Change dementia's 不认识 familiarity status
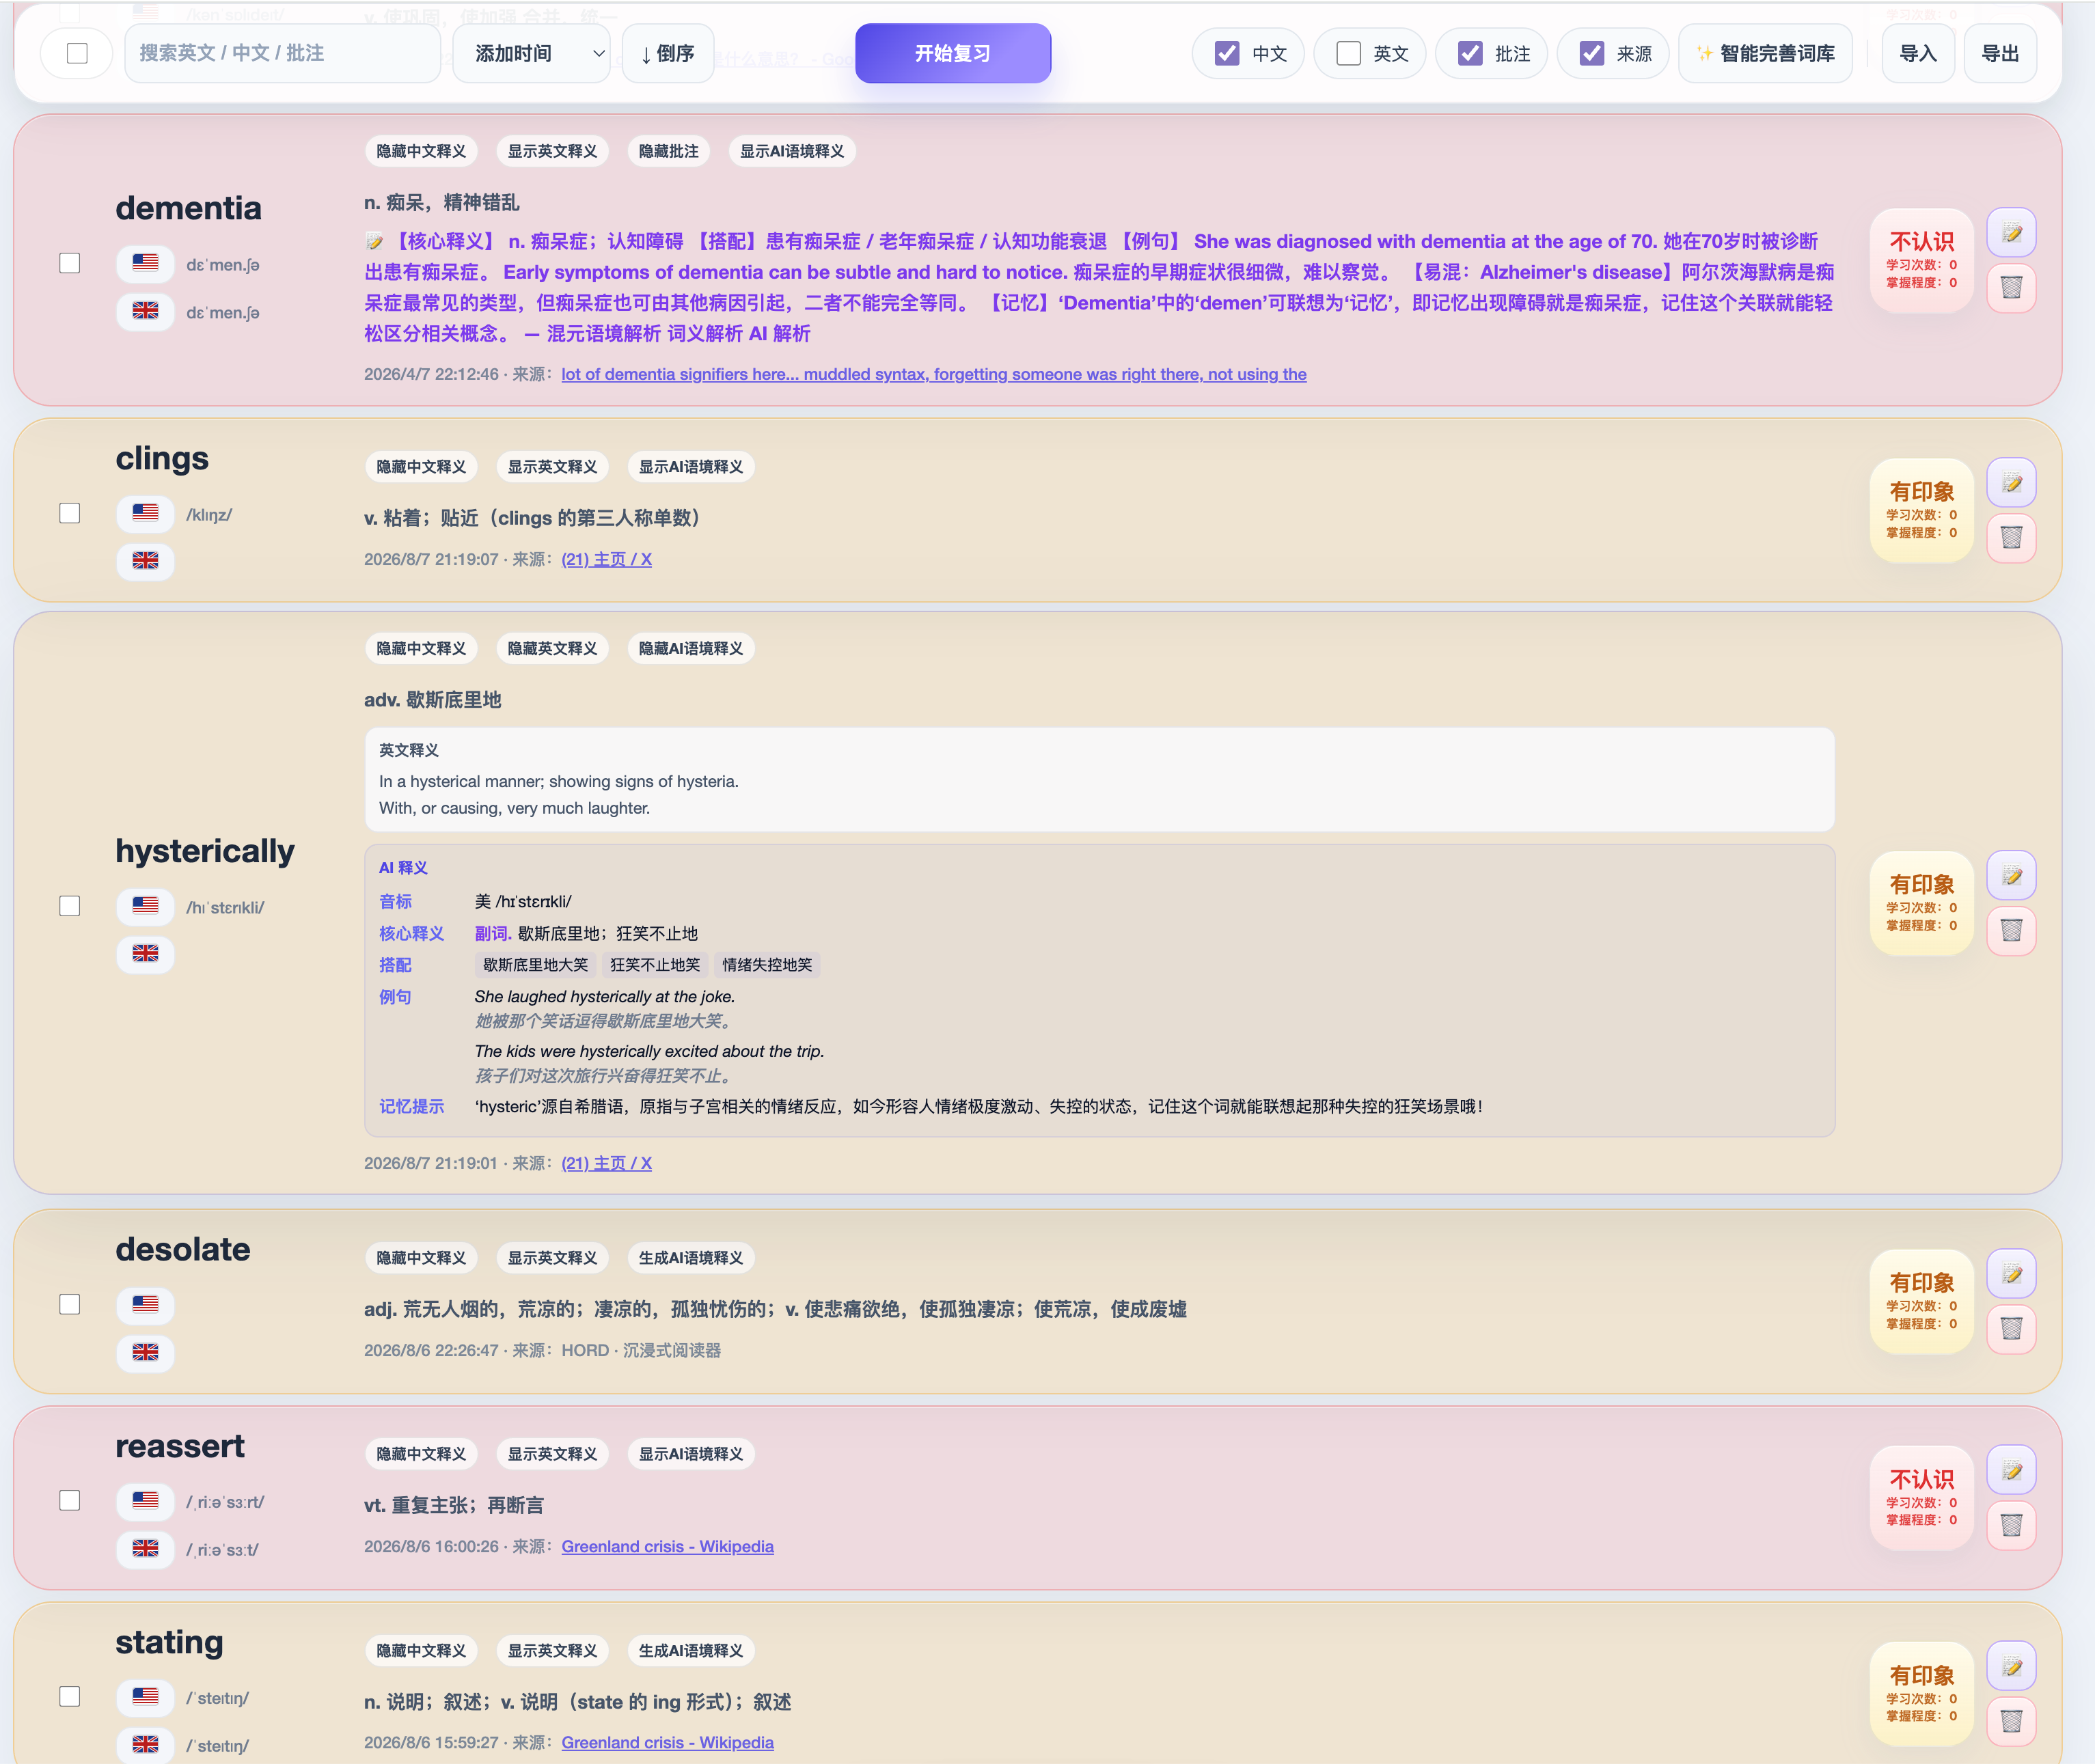 (1921, 260)
